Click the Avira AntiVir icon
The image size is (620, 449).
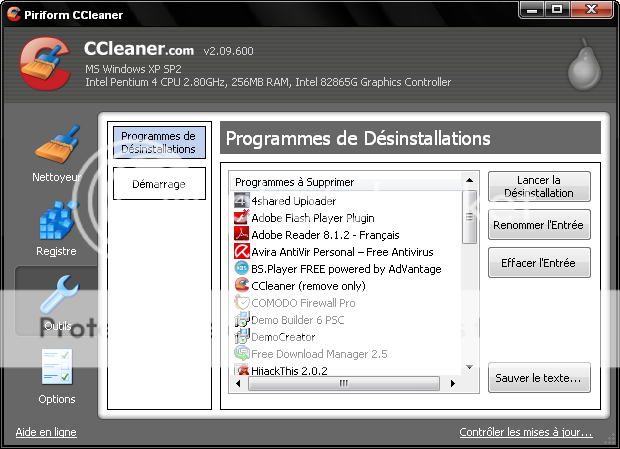pyautogui.click(x=242, y=251)
